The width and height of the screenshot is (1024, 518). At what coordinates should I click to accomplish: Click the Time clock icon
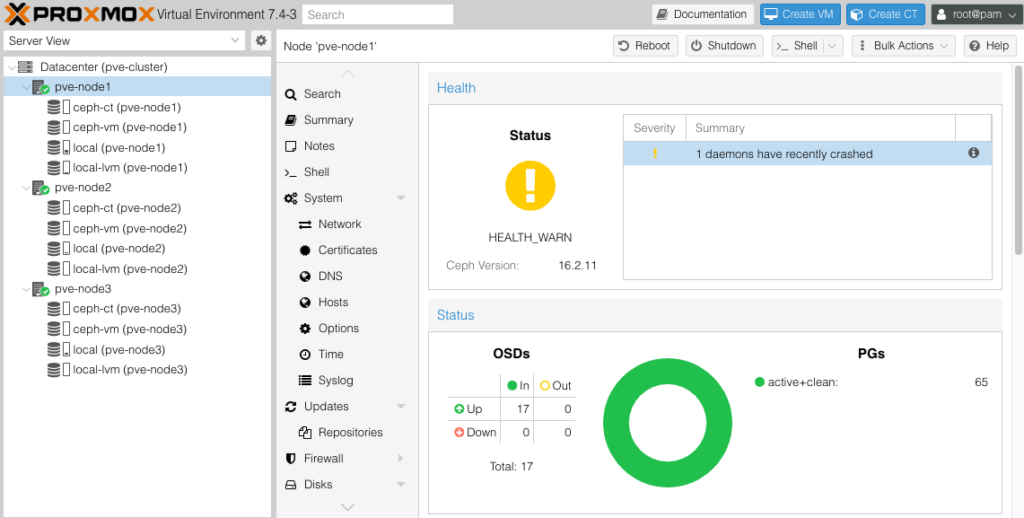pyautogui.click(x=305, y=355)
